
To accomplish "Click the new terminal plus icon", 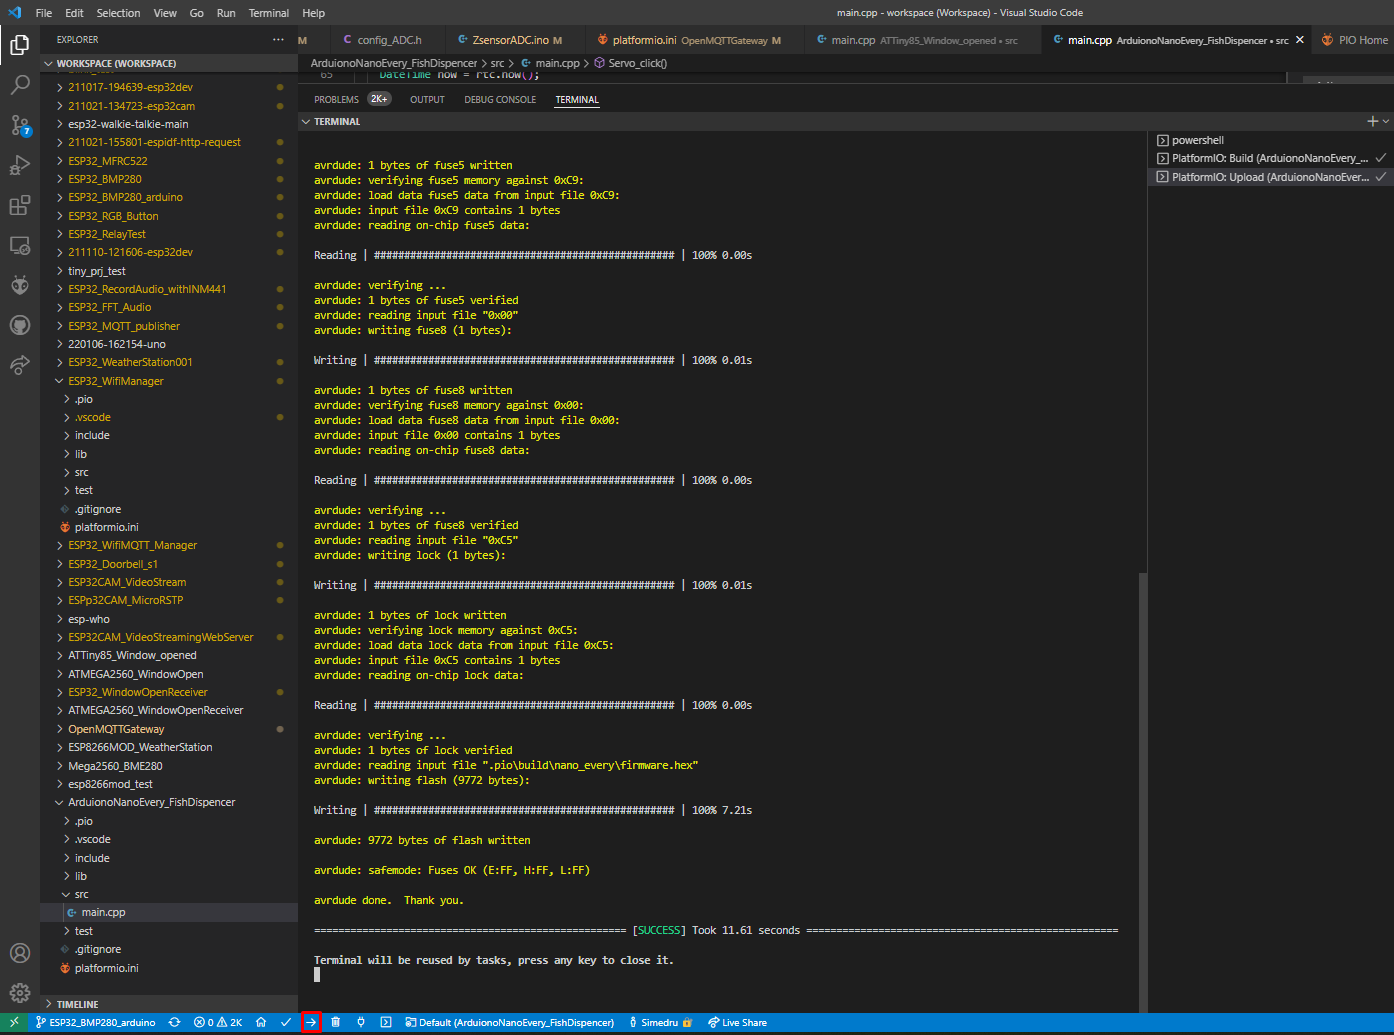I will (x=1372, y=121).
